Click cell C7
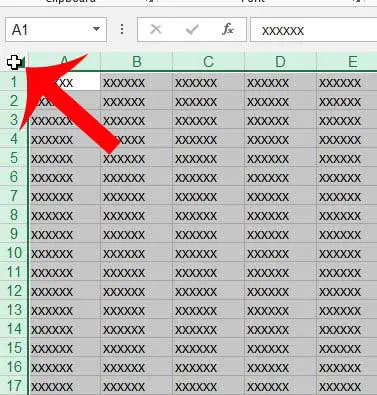377x395 pixels. point(208,196)
